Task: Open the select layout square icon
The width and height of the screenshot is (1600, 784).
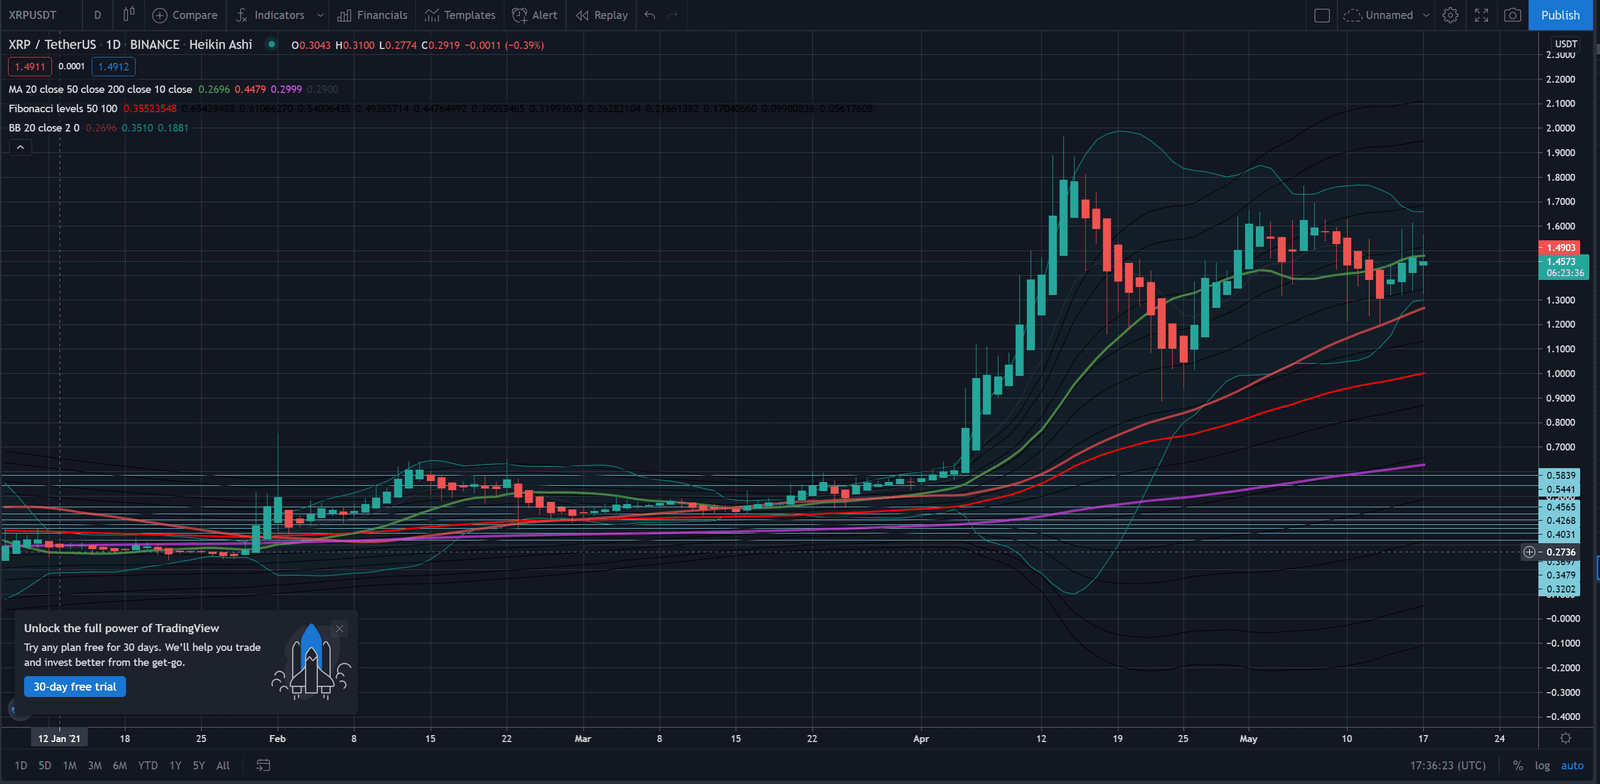Action: point(1322,15)
